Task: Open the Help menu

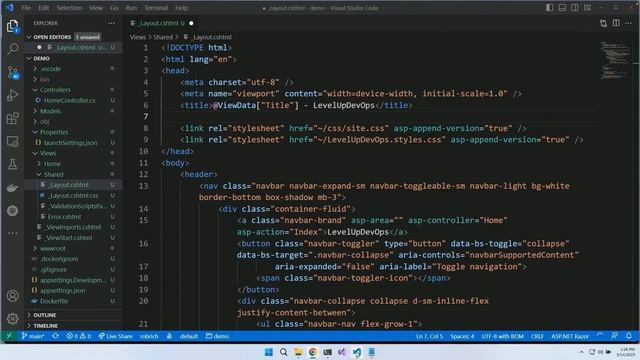Action: click(x=182, y=8)
